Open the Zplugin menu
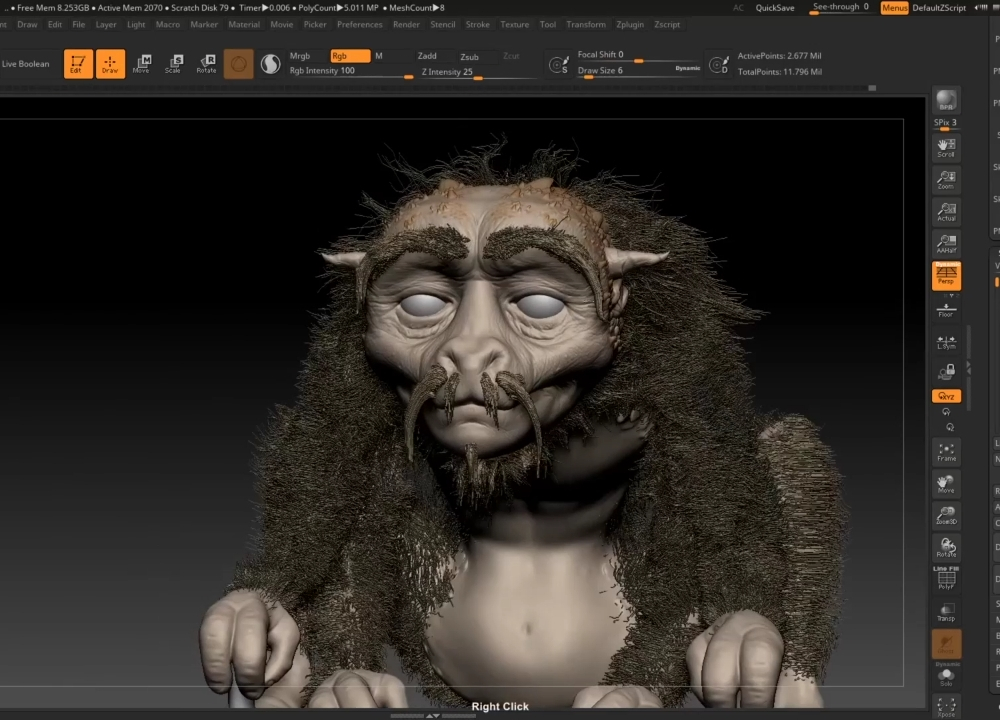This screenshot has width=1000, height=720. [x=630, y=24]
